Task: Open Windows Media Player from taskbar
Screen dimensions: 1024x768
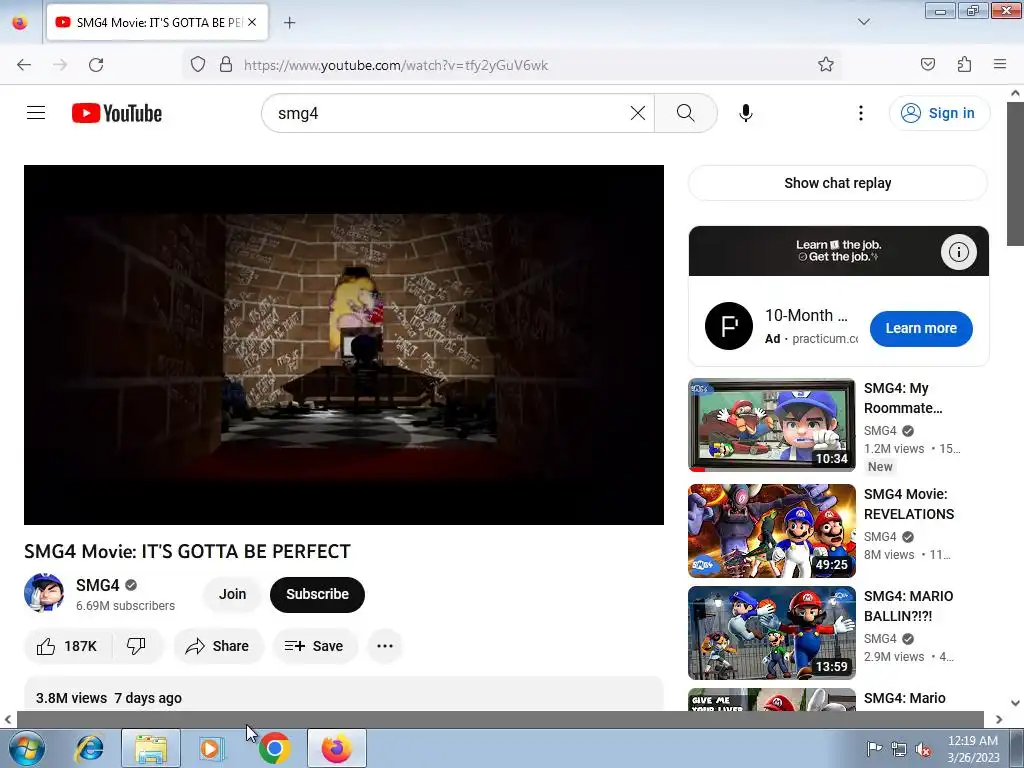Action: point(211,748)
